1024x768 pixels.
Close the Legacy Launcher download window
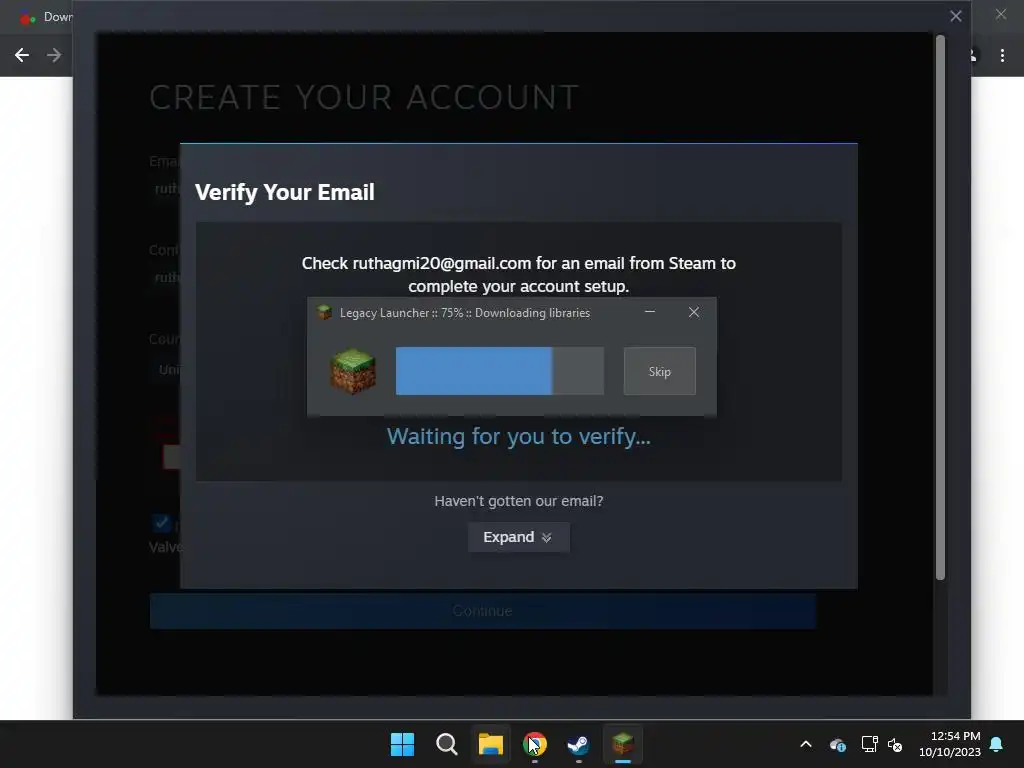coord(694,312)
